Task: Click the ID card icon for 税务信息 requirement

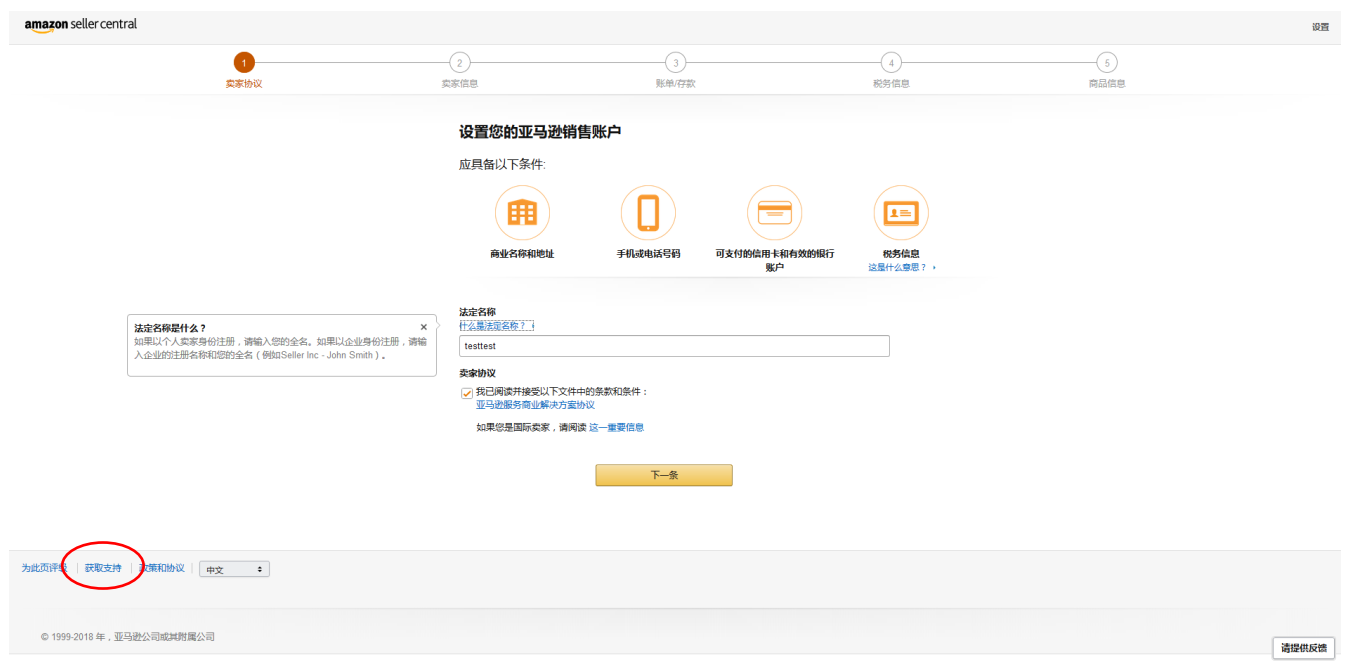Action: click(901, 212)
